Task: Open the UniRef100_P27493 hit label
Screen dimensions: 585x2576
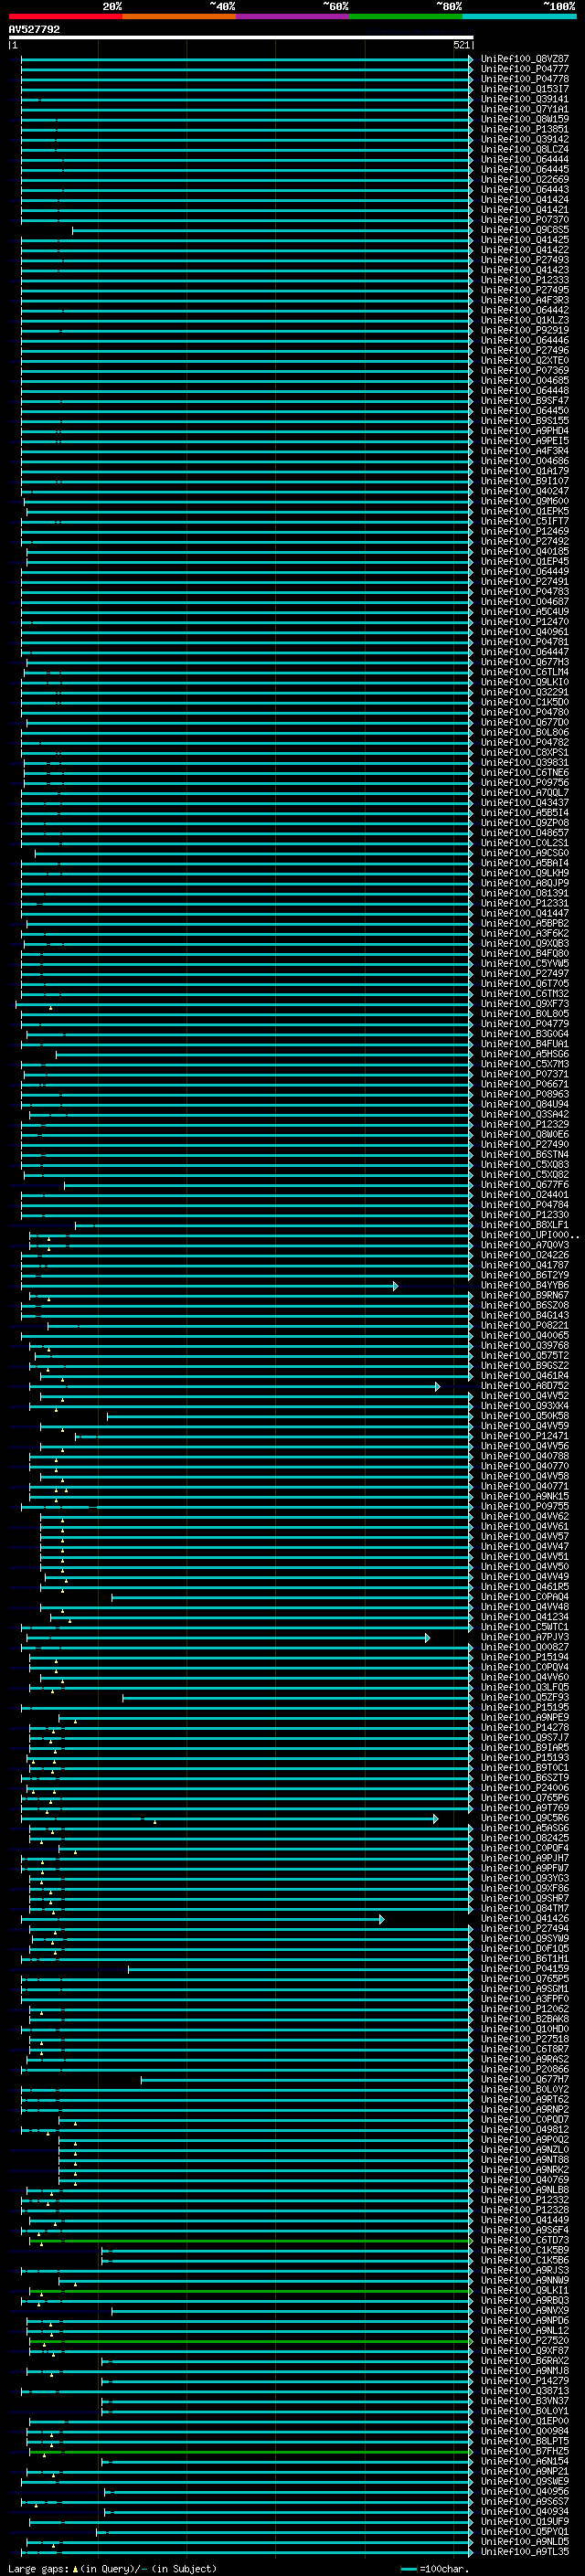Action: point(525,260)
